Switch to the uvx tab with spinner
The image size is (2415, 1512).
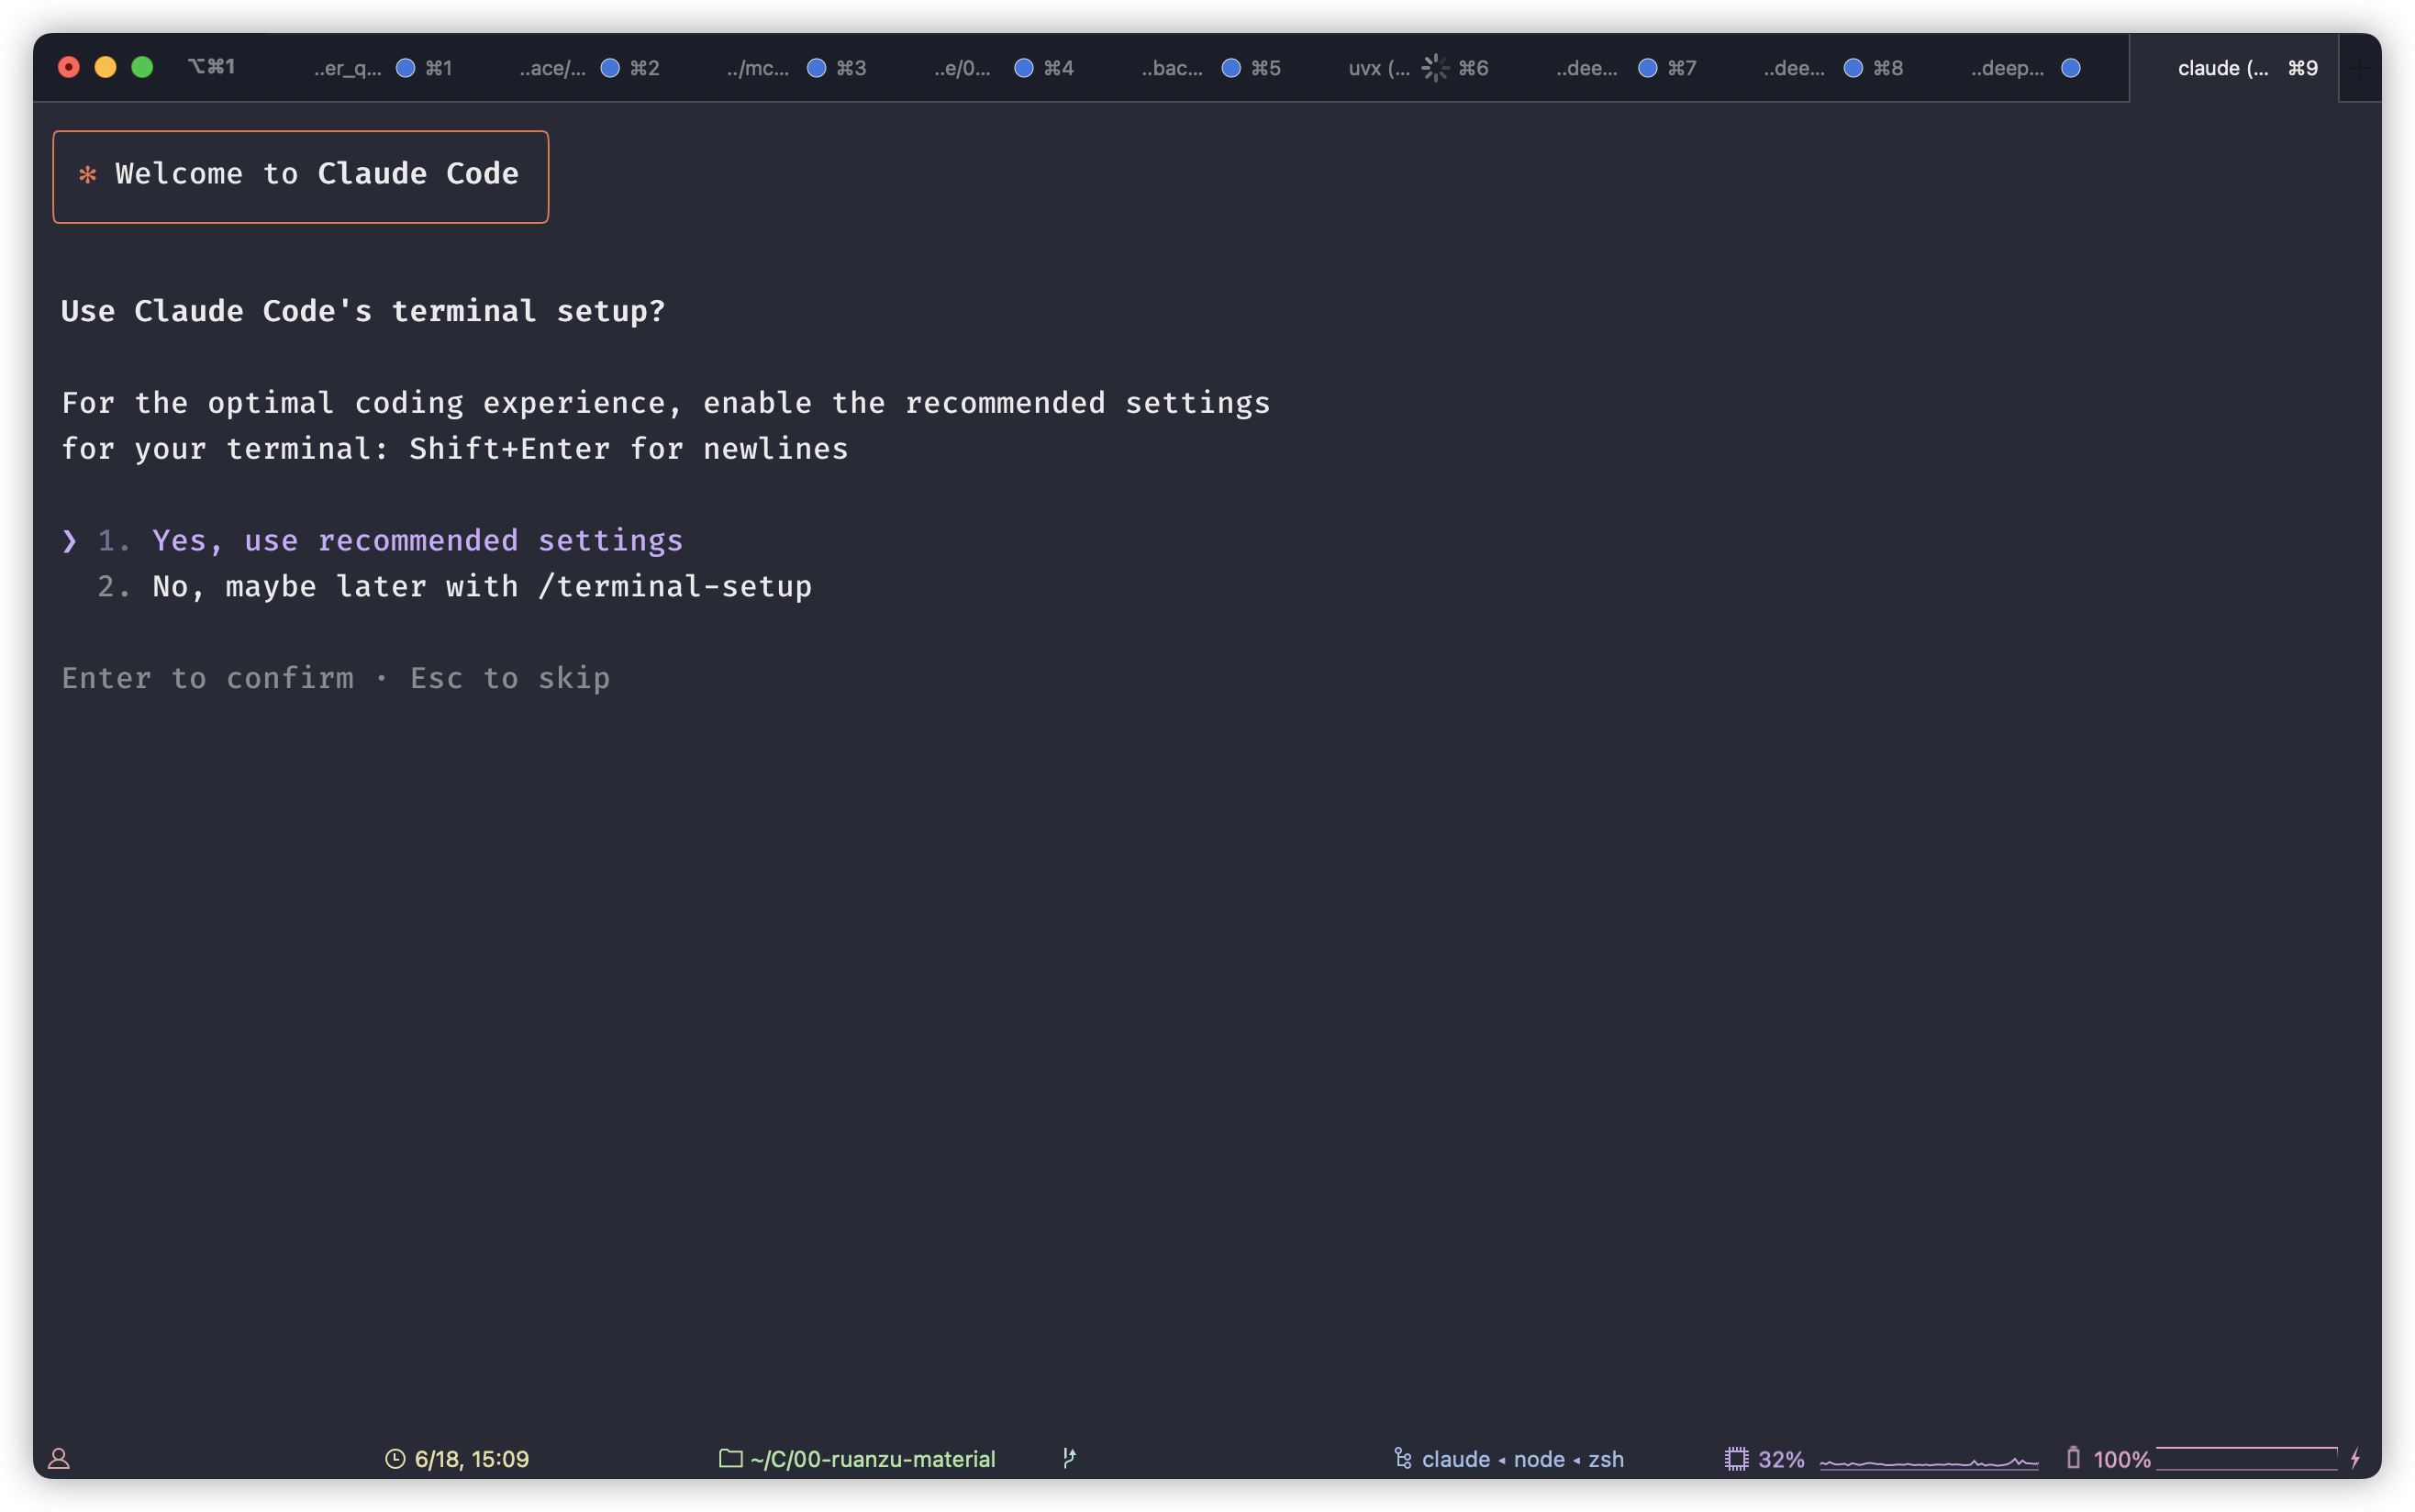tap(1379, 68)
